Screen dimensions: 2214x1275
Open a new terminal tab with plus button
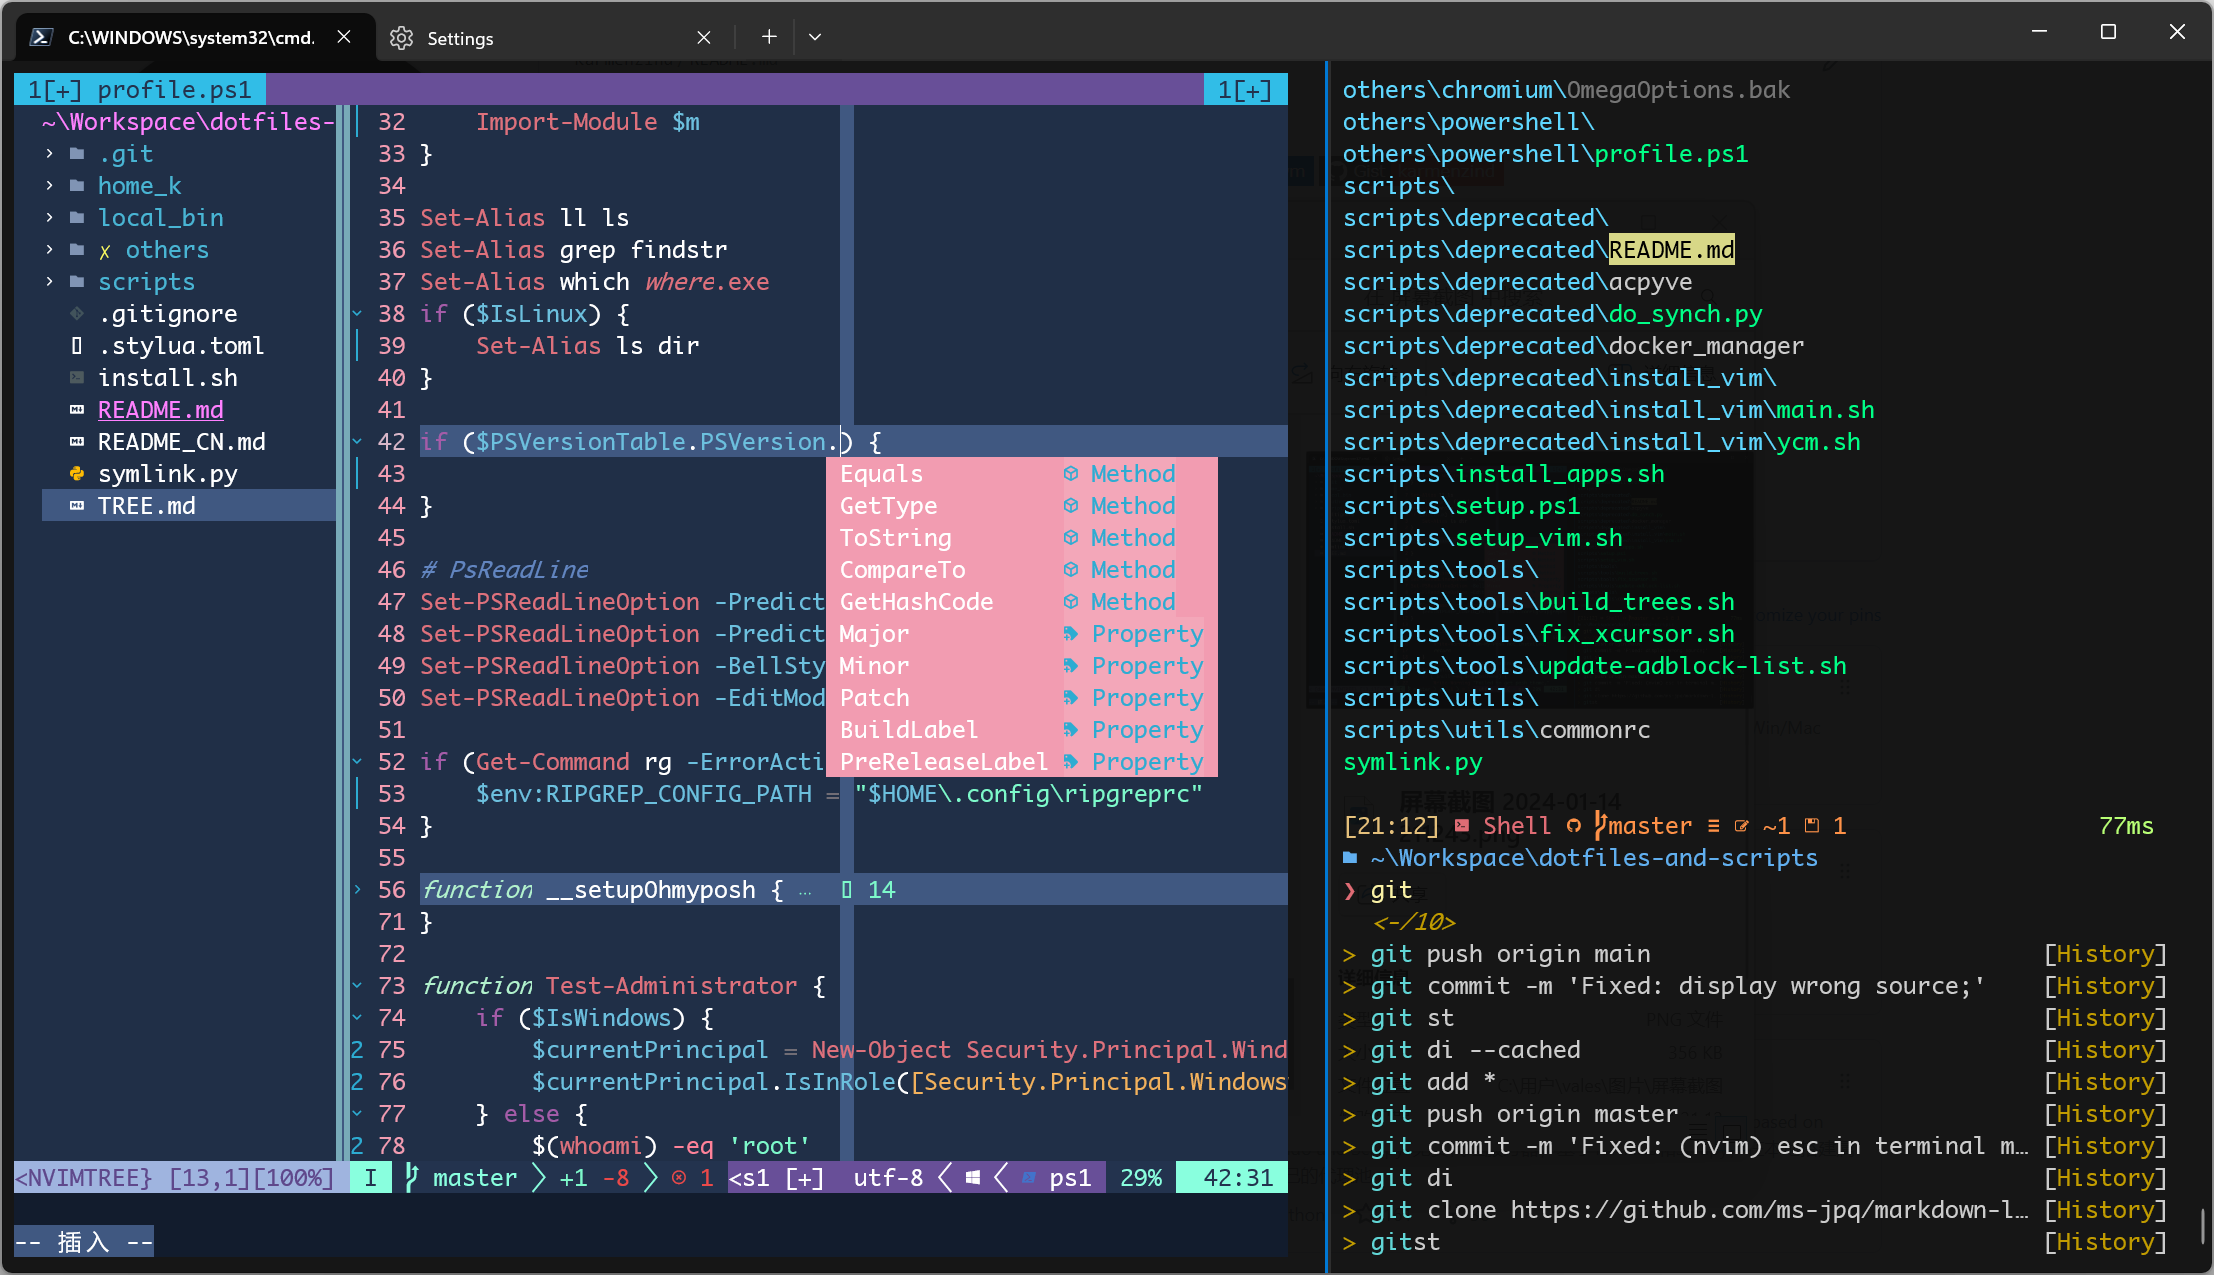coord(768,37)
